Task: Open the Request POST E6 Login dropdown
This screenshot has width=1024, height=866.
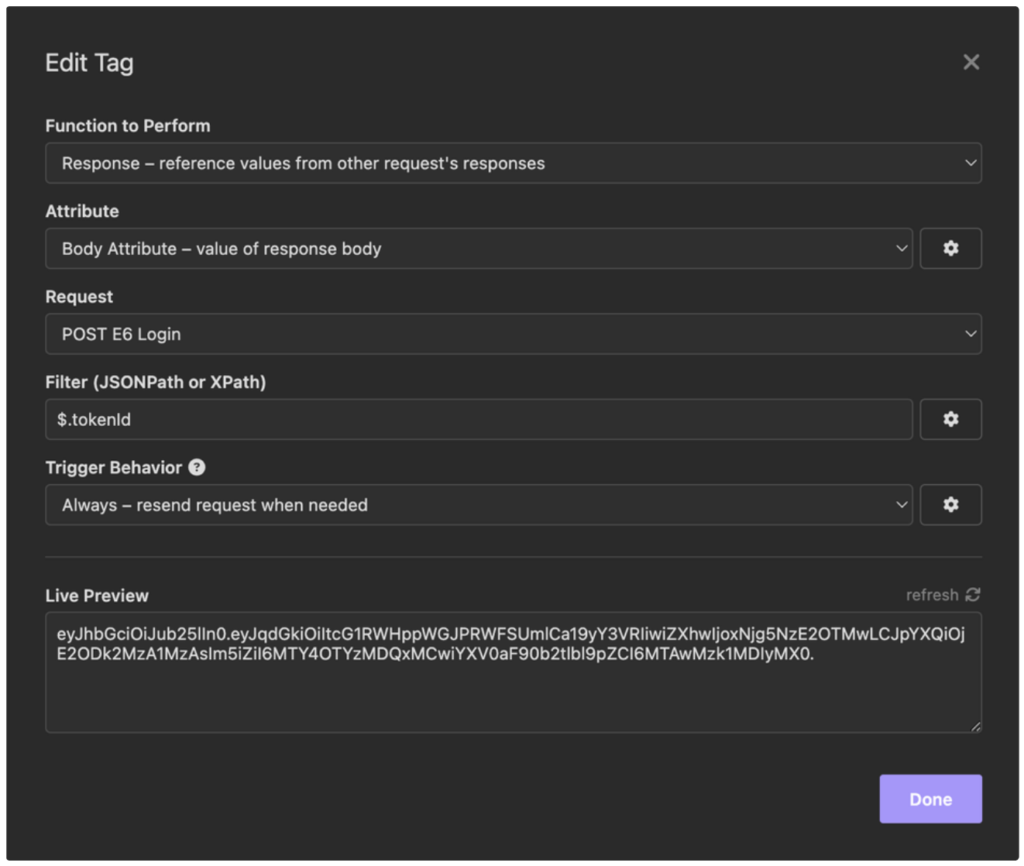Action: pyautogui.click(x=513, y=334)
